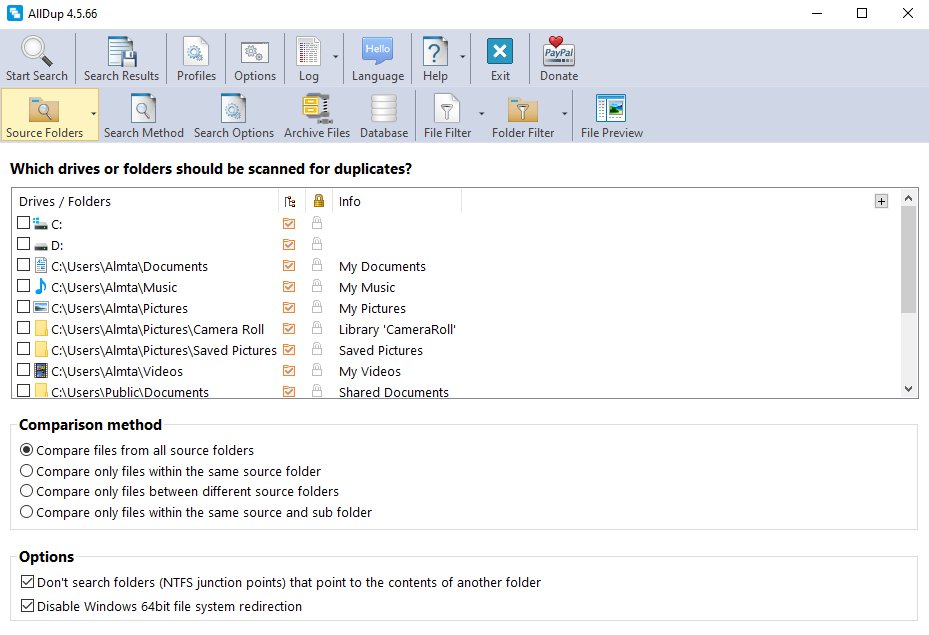This screenshot has height=635, width=929.
Task: Switch to the Search Method tab
Action: pos(143,115)
